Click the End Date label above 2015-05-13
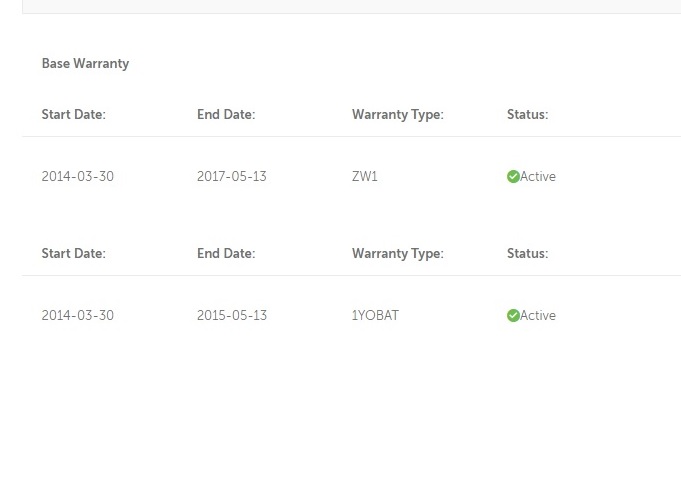681x480 pixels. point(226,254)
